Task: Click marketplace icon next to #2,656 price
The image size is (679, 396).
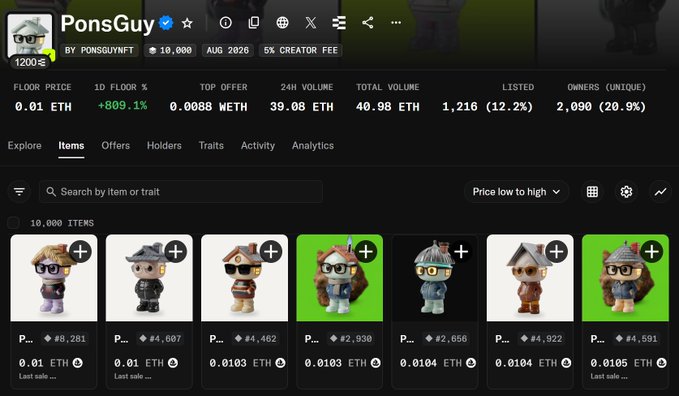Action: coord(471,363)
